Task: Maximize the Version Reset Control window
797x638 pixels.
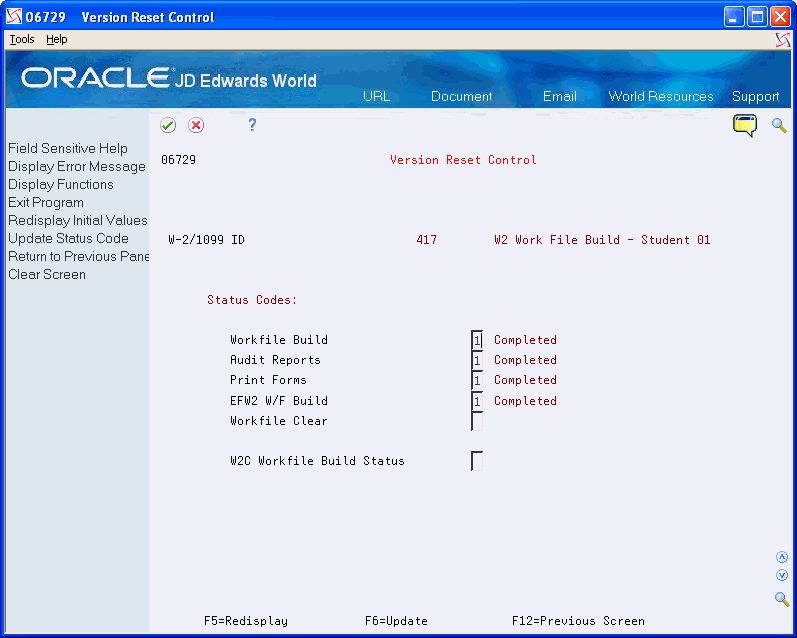Action: point(757,17)
